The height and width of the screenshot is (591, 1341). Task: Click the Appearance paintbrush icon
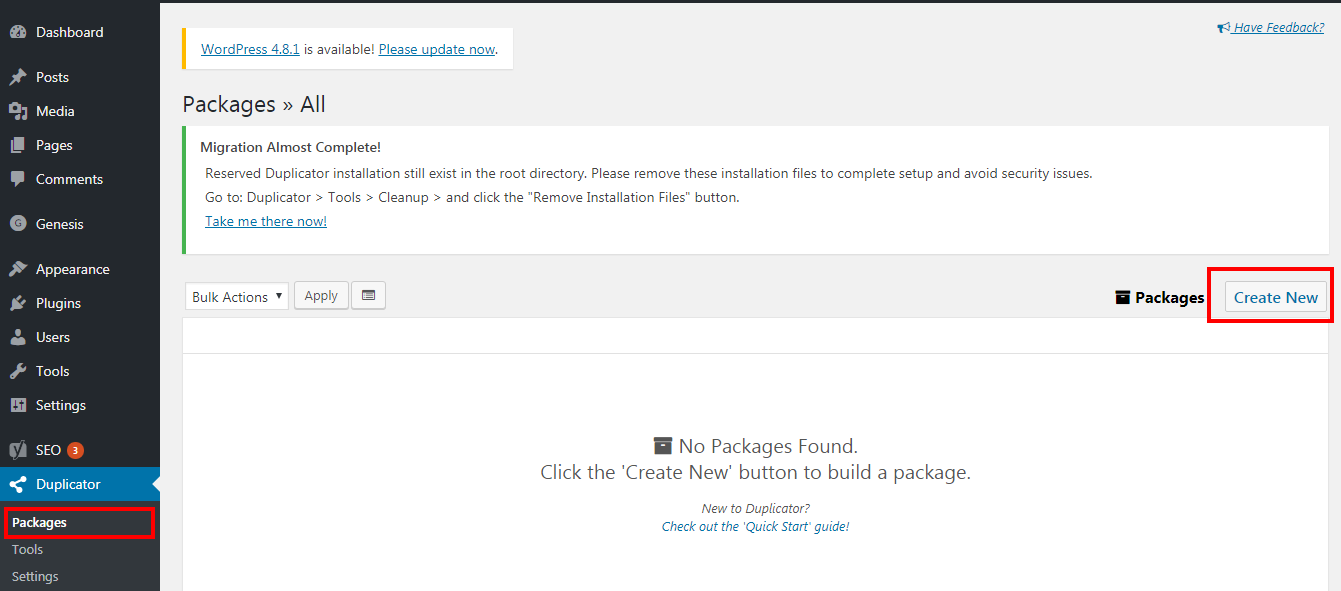tap(18, 269)
